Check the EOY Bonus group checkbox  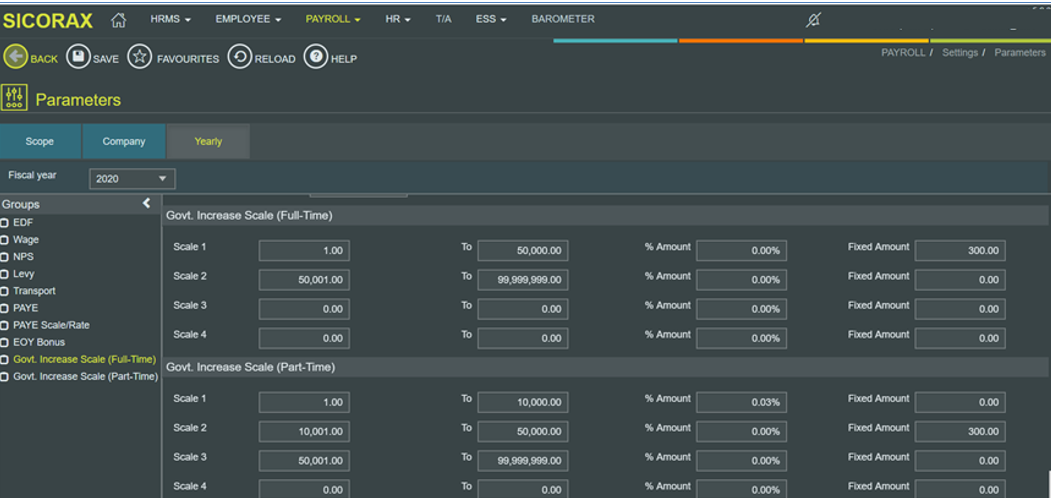point(5,343)
